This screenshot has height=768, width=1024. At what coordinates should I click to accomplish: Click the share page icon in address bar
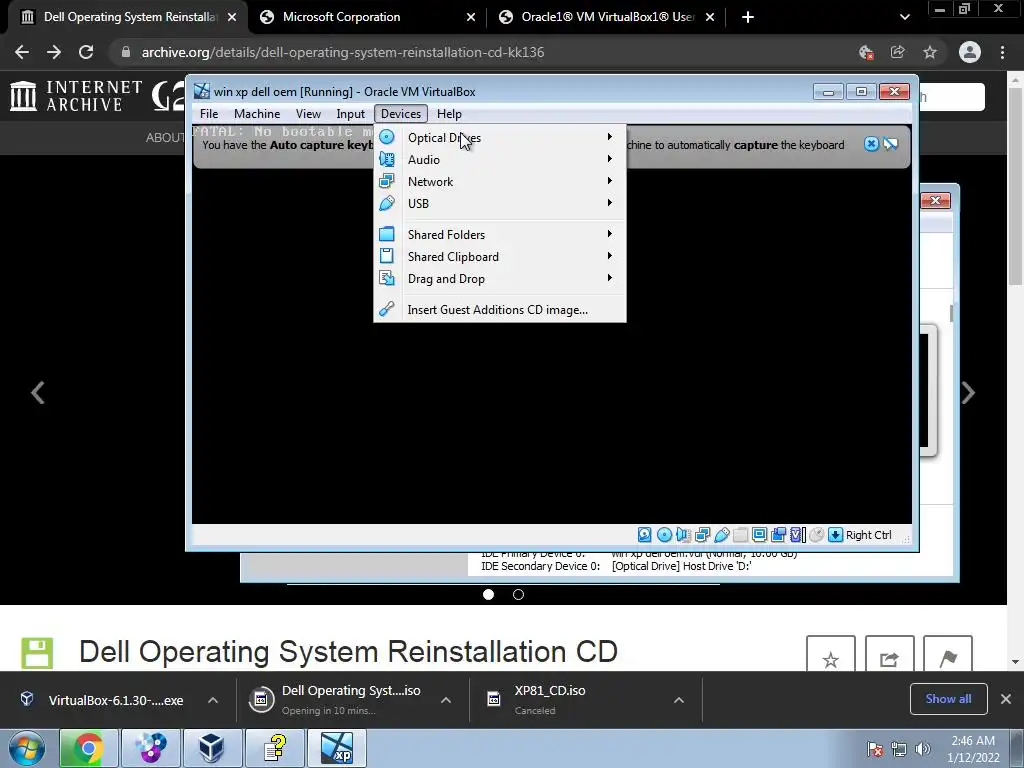pos(898,52)
